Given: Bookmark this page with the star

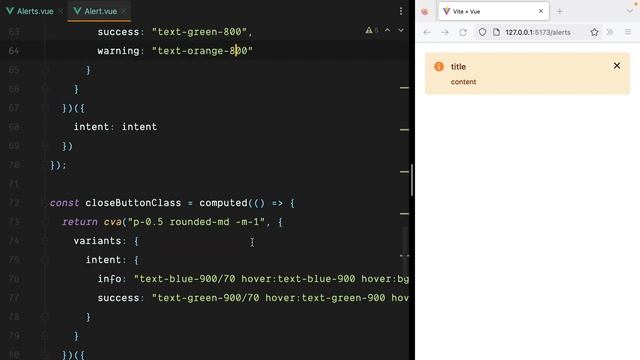Looking at the screenshot, I should [x=594, y=32].
